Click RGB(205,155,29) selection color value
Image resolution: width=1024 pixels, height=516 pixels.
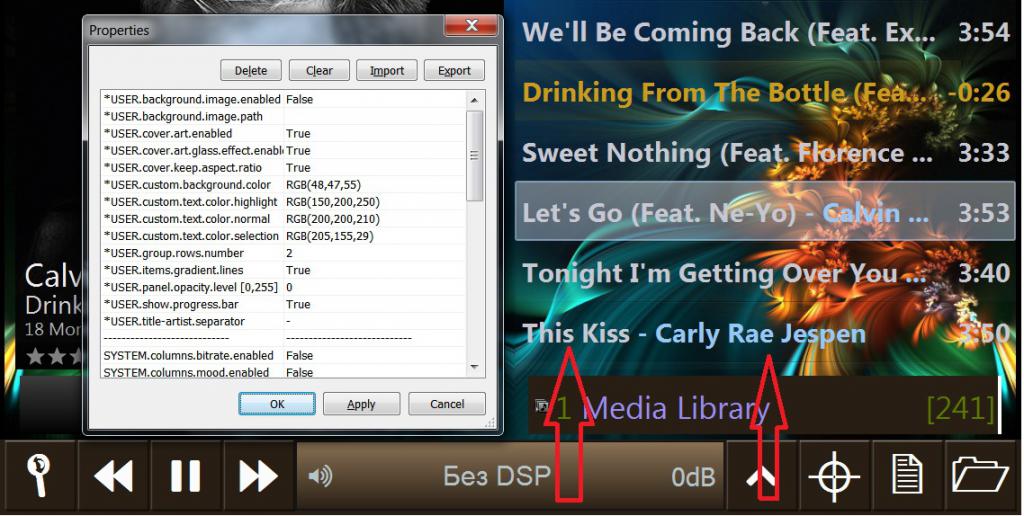pos(330,236)
